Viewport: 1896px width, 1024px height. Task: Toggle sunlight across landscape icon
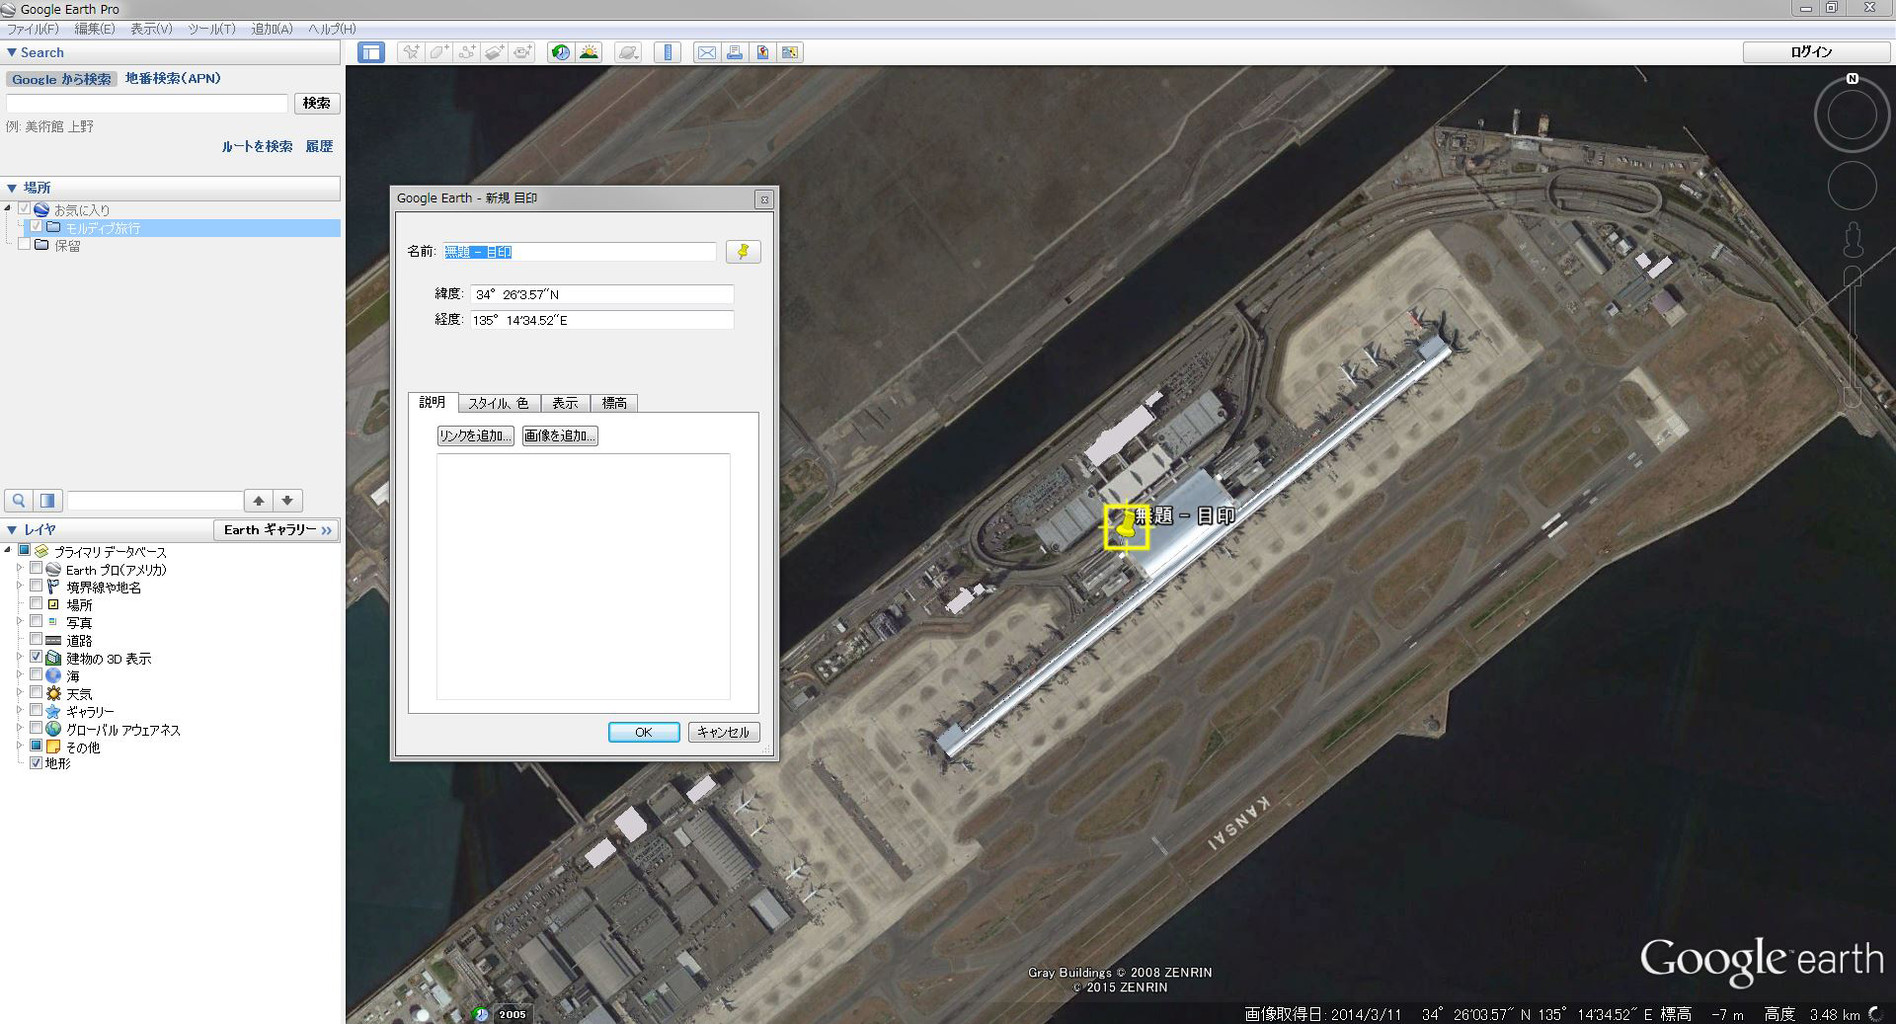tap(589, 52)
